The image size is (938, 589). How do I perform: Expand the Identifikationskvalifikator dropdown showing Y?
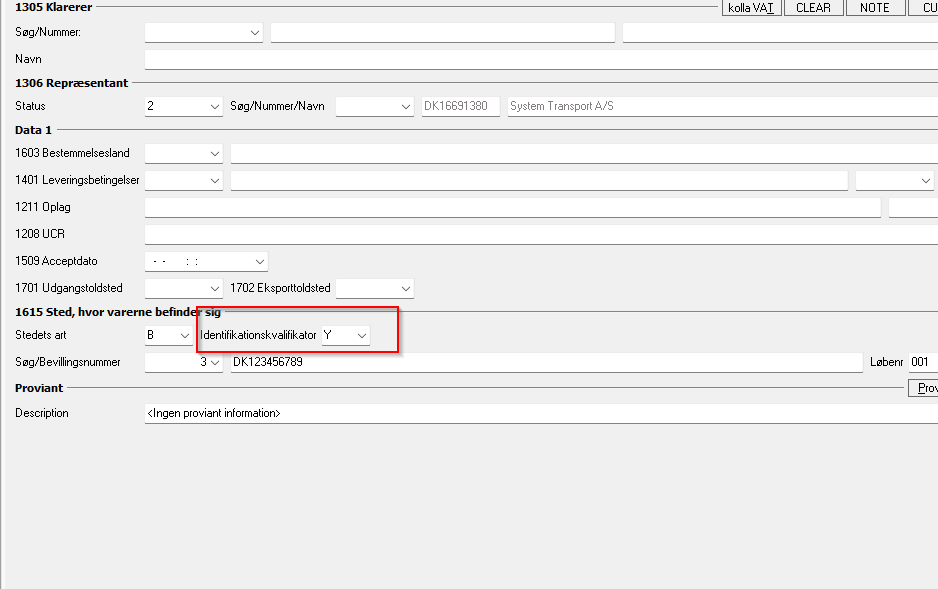(361, 336)
